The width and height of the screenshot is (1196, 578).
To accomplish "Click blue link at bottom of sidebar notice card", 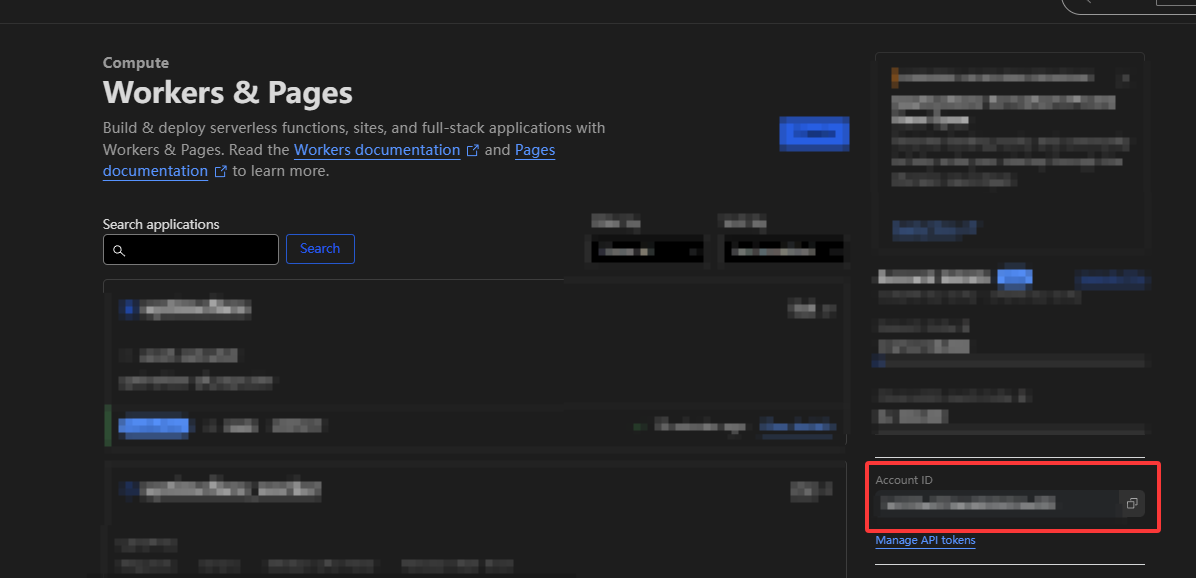I will pyautogui.click(x=934, y=229).
